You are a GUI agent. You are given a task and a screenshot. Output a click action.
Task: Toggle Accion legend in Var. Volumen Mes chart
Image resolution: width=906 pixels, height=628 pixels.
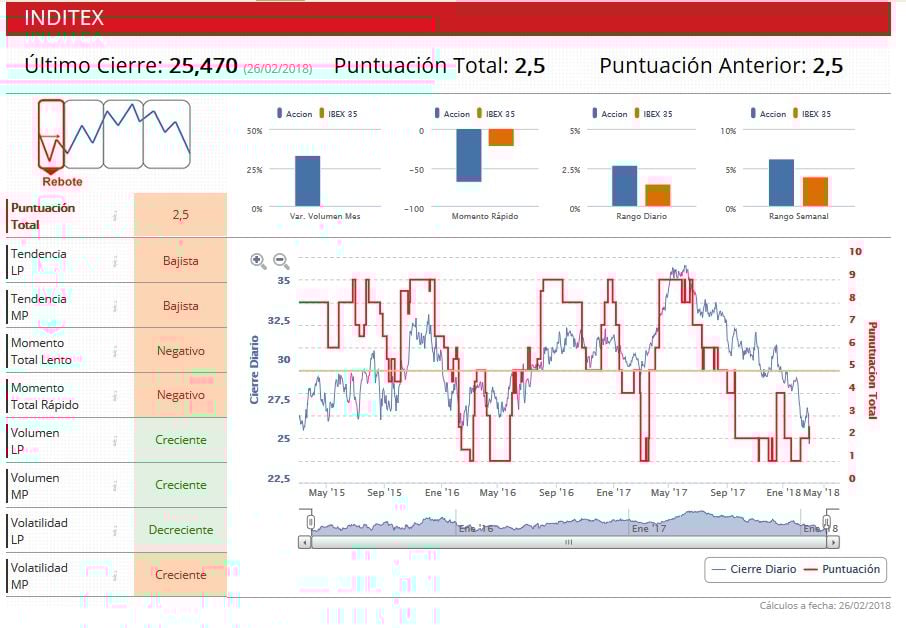point(295,114)
